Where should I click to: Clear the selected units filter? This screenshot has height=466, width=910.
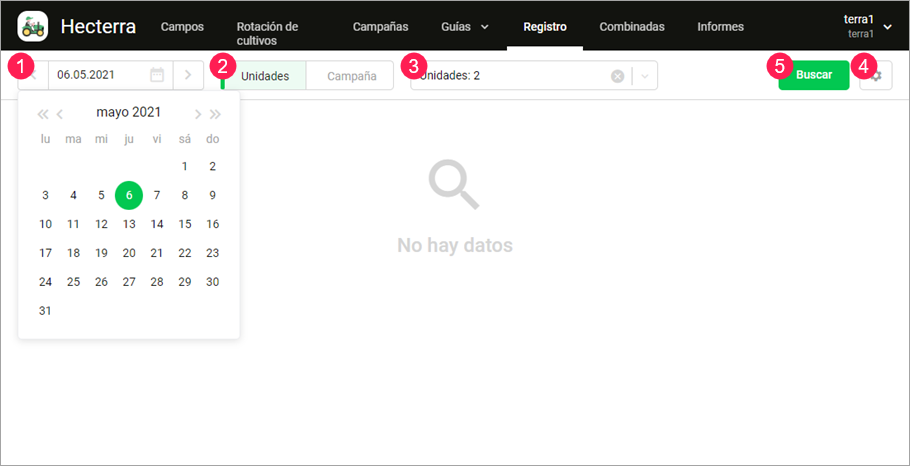[618, 76]
